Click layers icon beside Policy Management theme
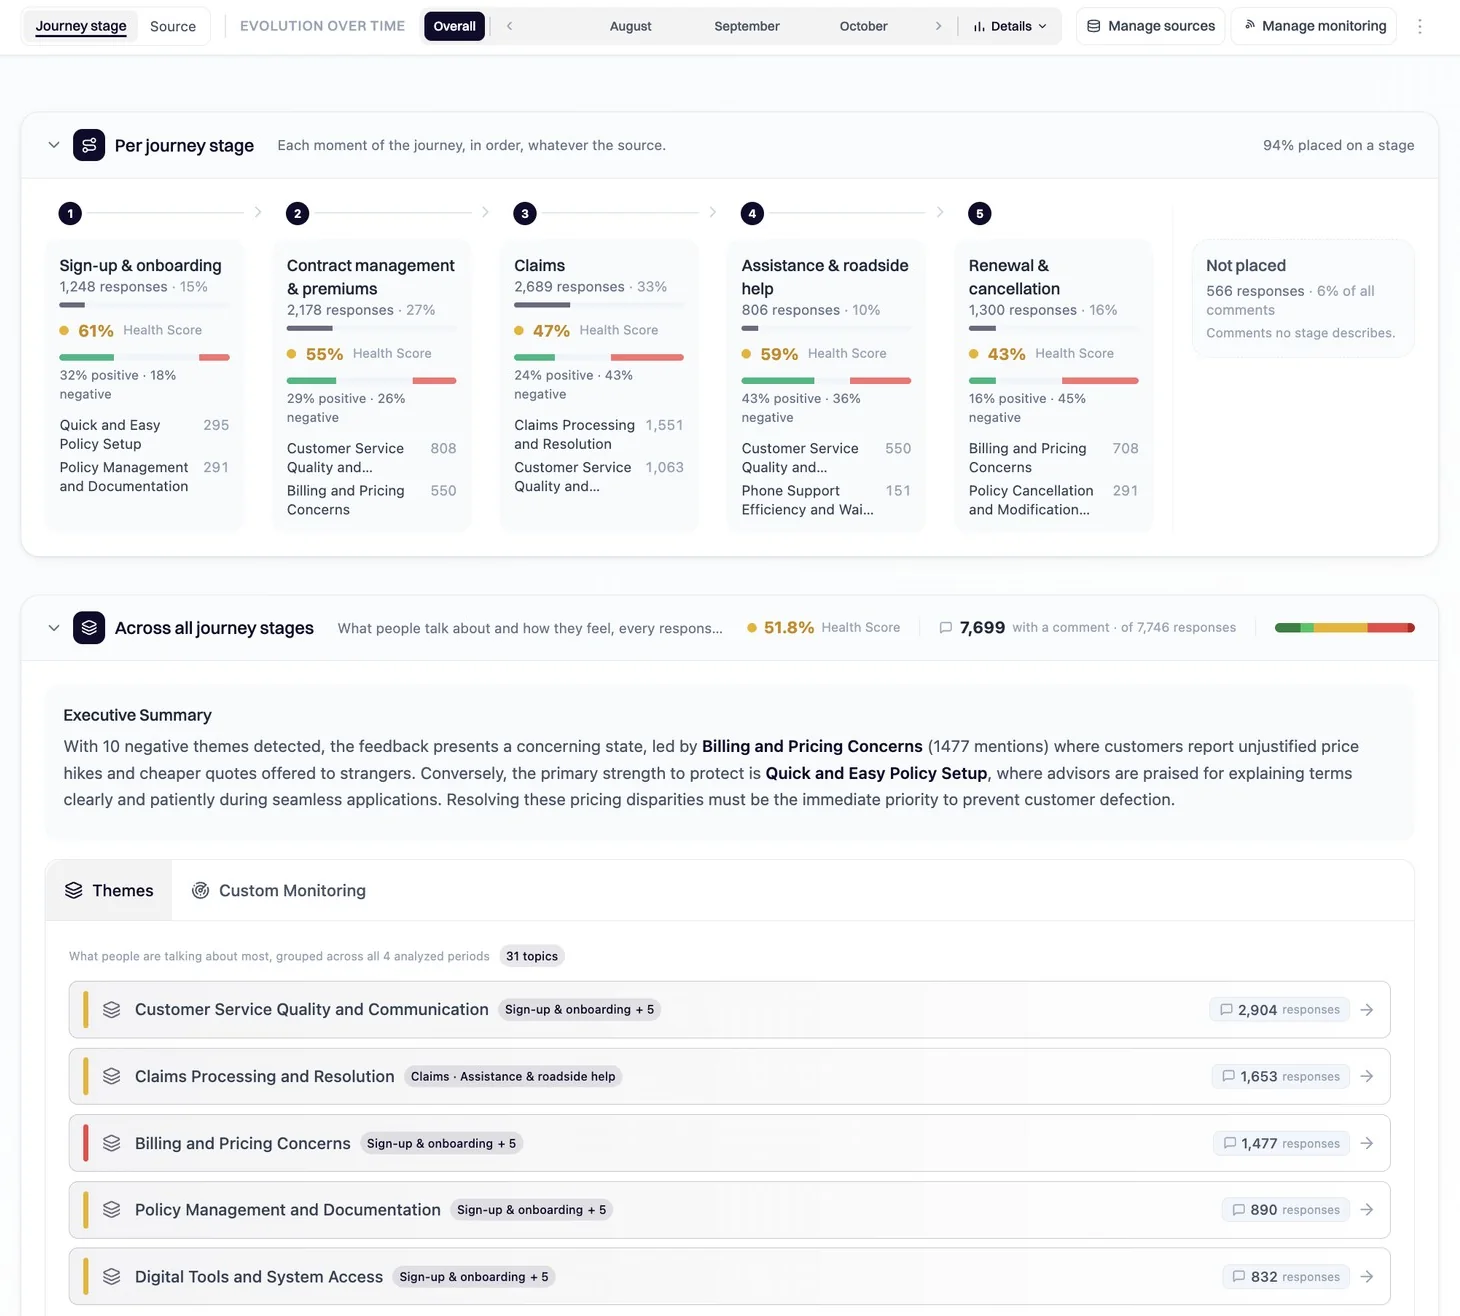The height and width of the screenshot is (1316, 1460). (112, 1210)
